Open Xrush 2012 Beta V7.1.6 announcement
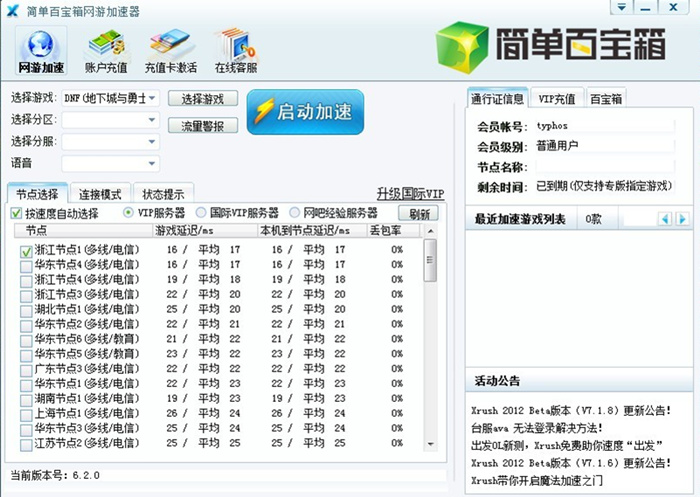 (571, 463)
